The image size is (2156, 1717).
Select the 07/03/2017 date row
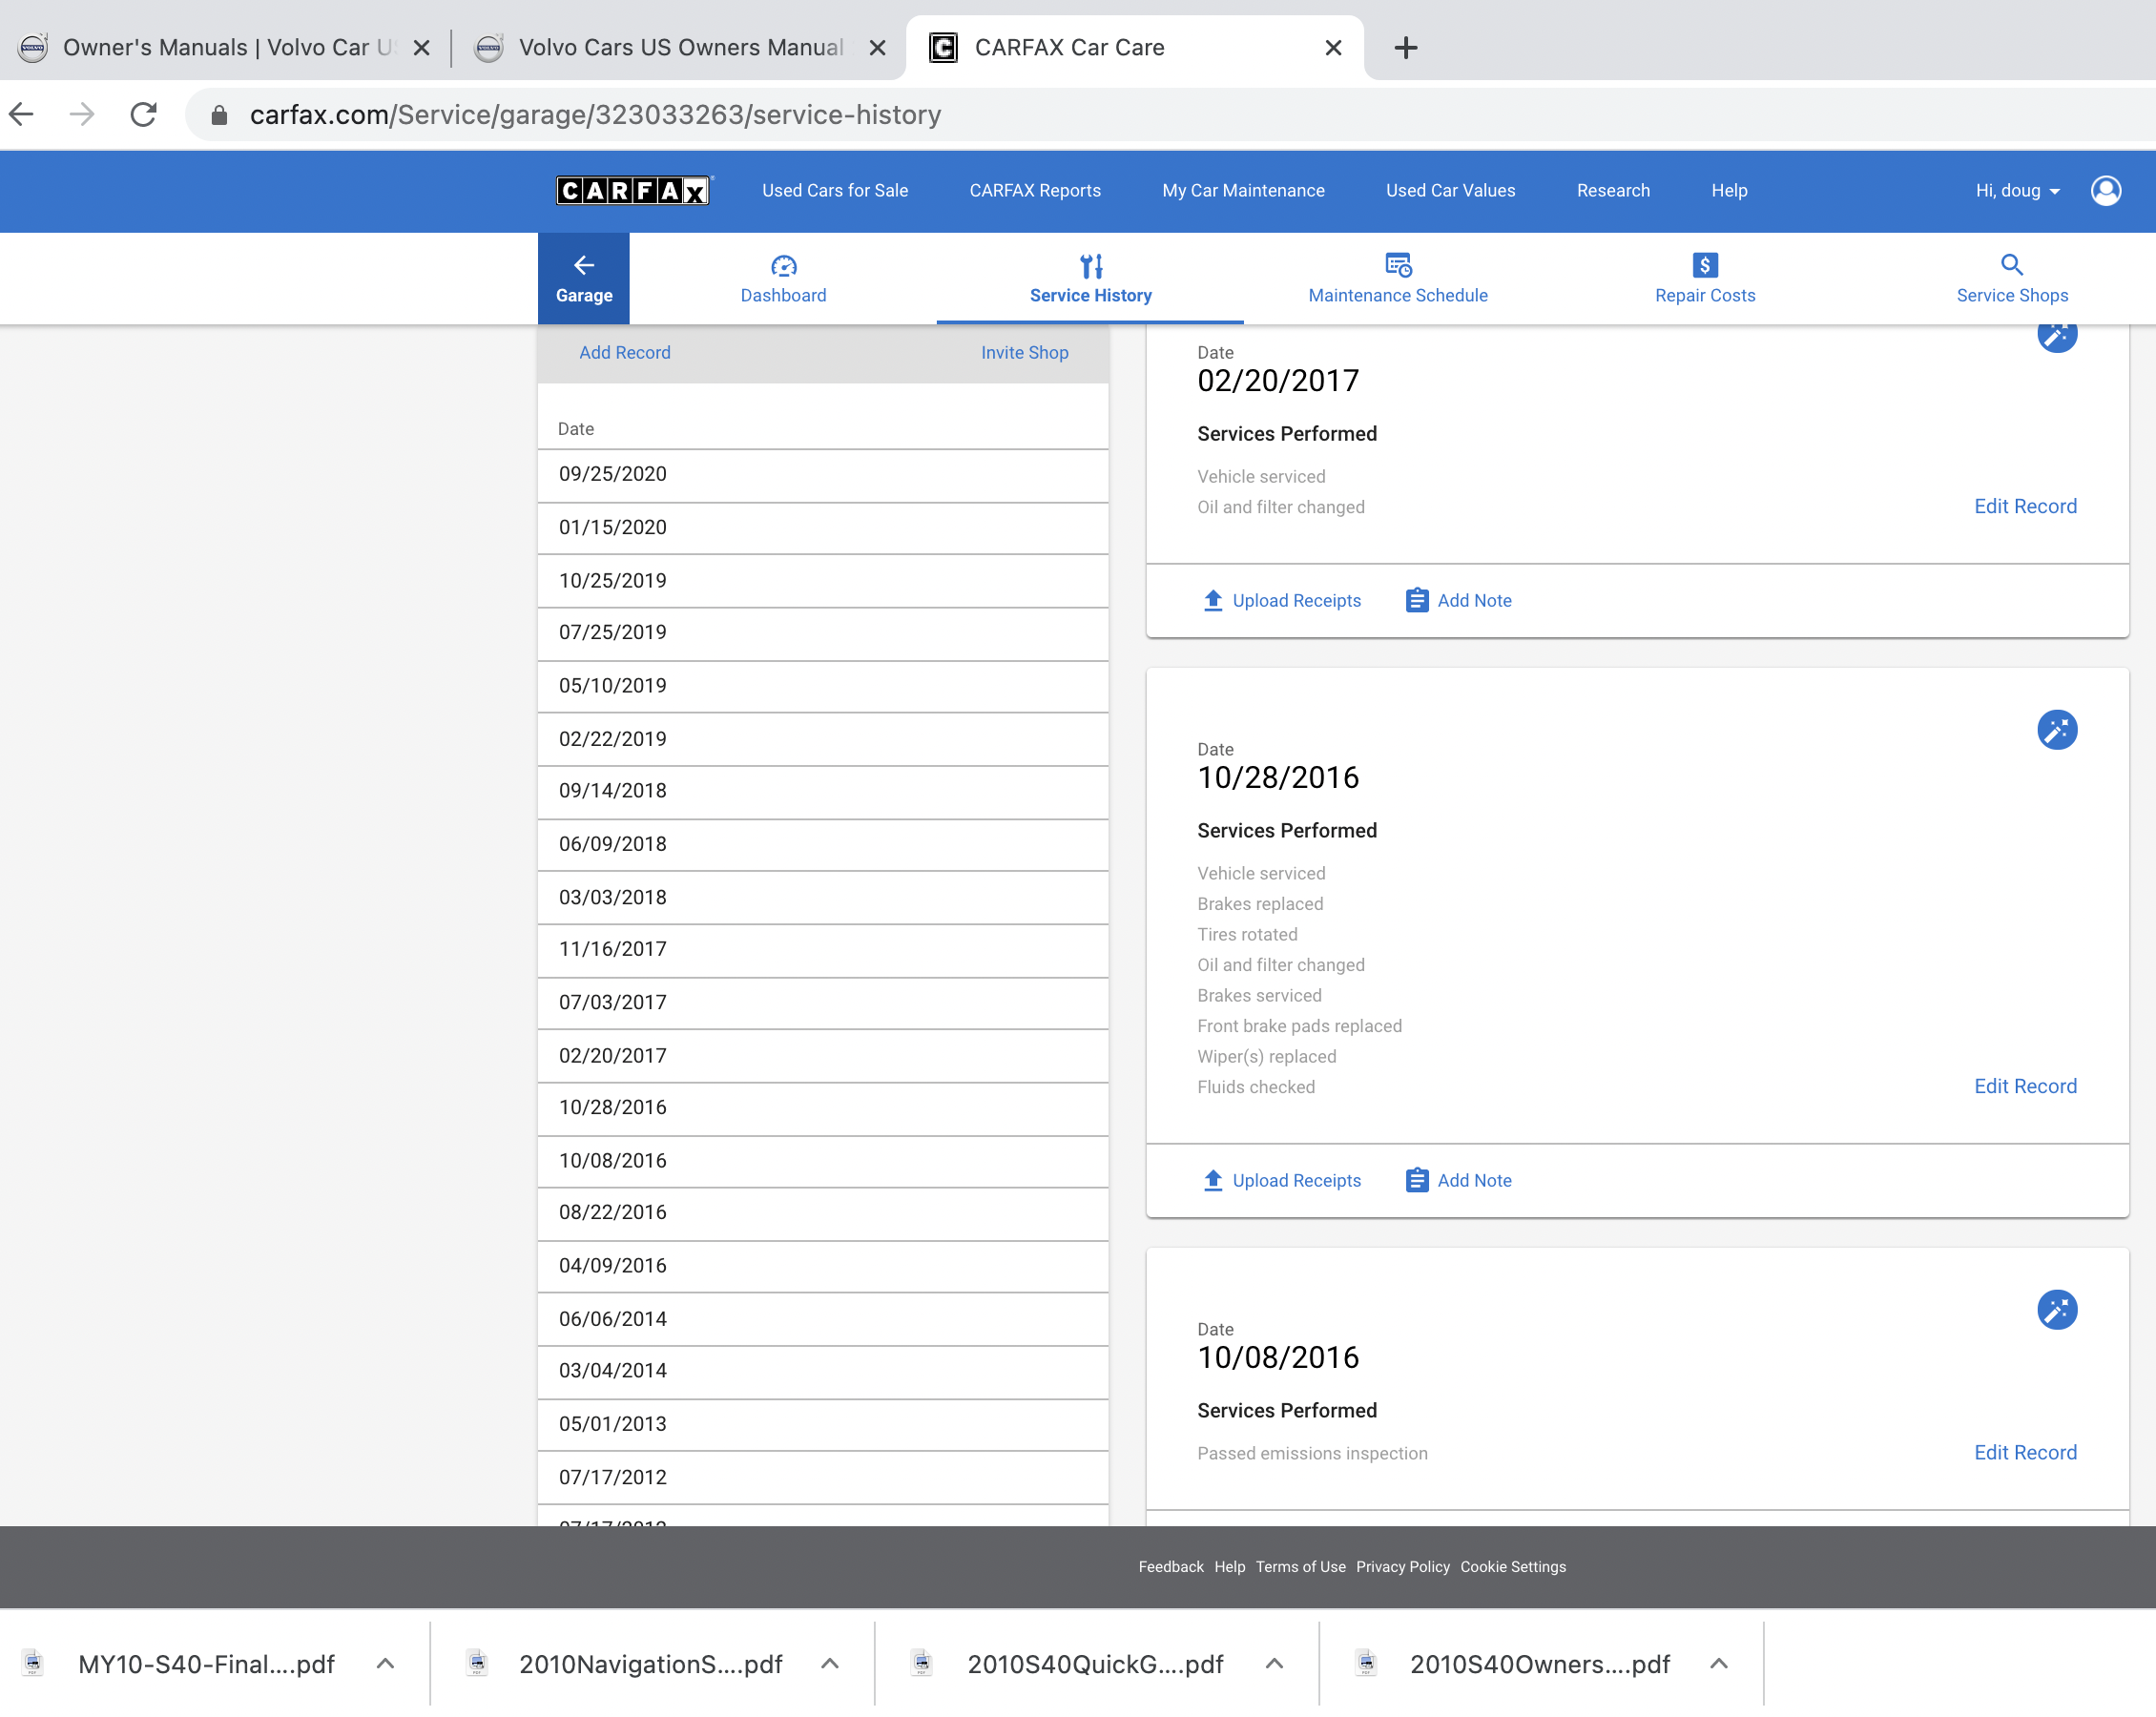coord(822,1002)
